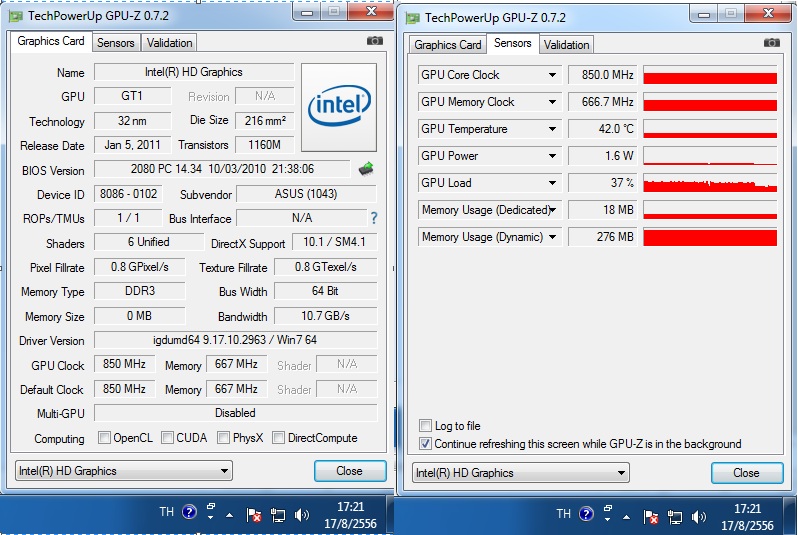The height and width of the screenshot is (535, 798).
Task: Click the 276 MB dynamic memory value
Action: click(x=602, y=237)
